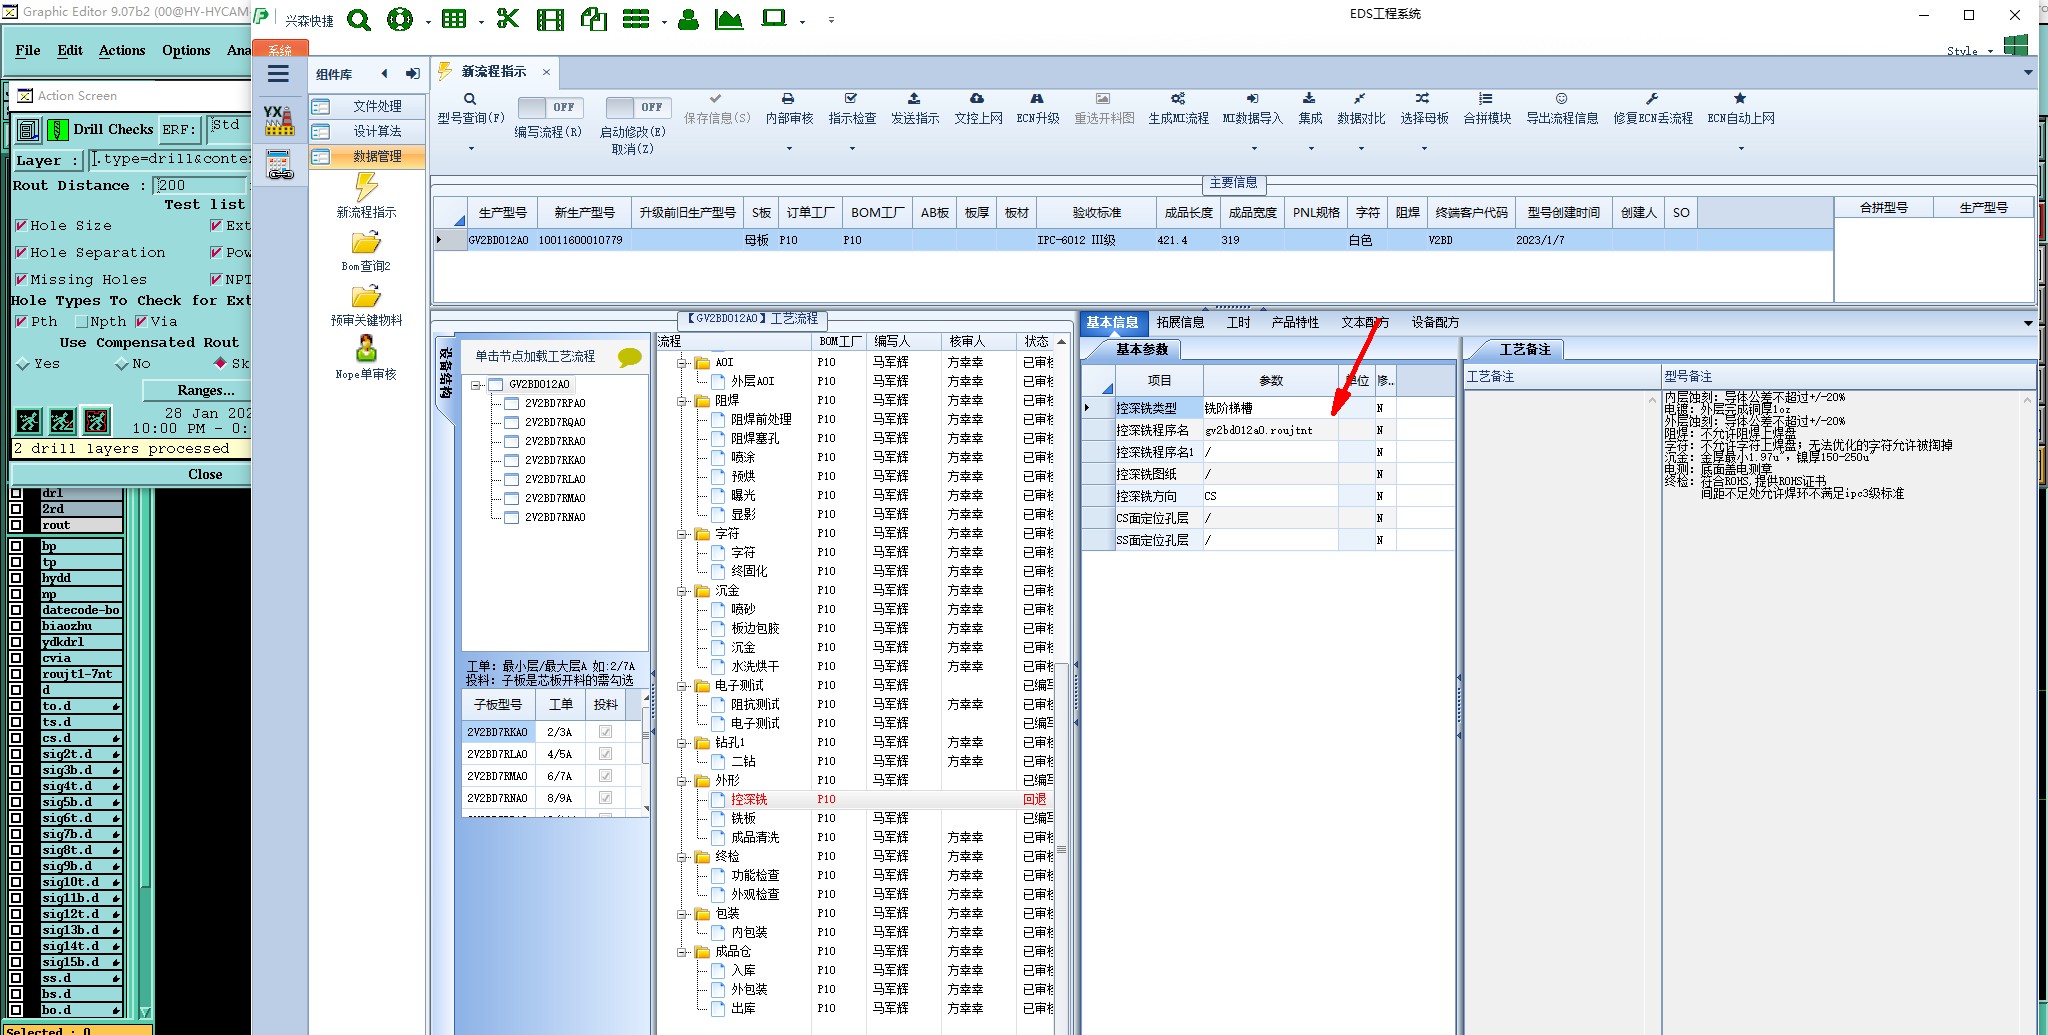
Task: Click 合拼模块 list tool
Action: [x=1487, y=108]
